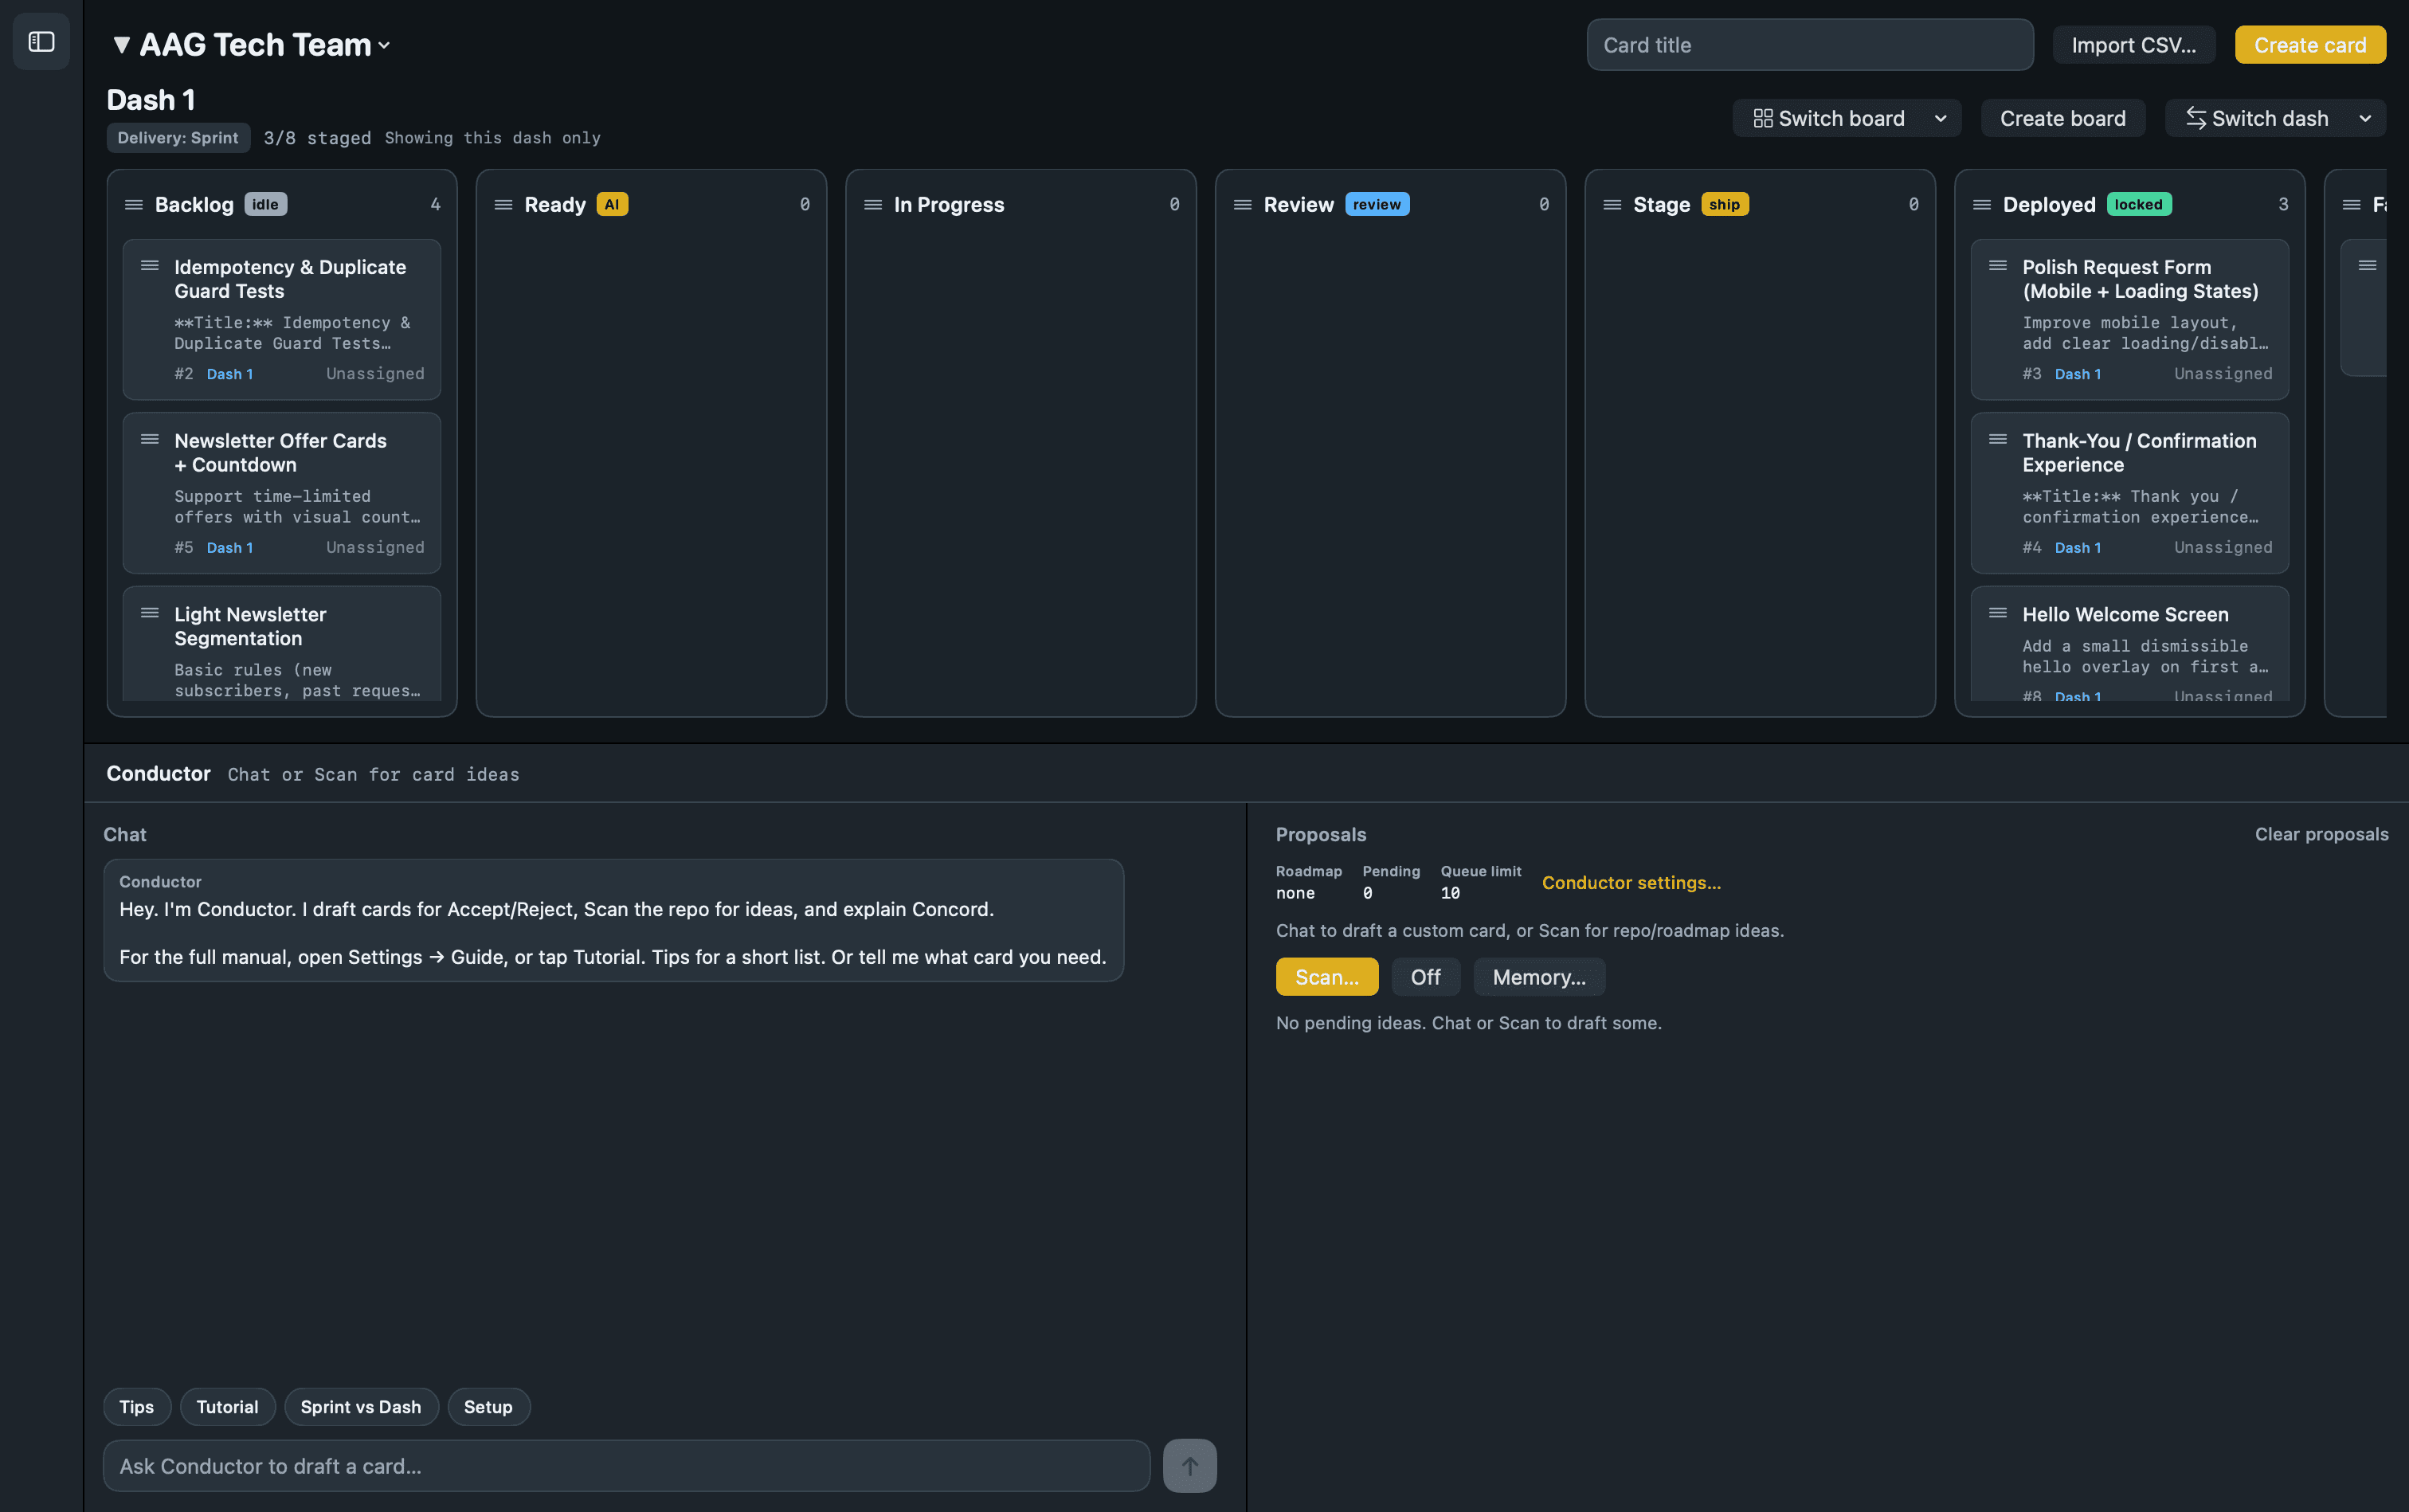Viewport: 2409px width, 1512px height.
Task: Click the Newsletter Offer Cards drag handle
Action: coord(150,440)
